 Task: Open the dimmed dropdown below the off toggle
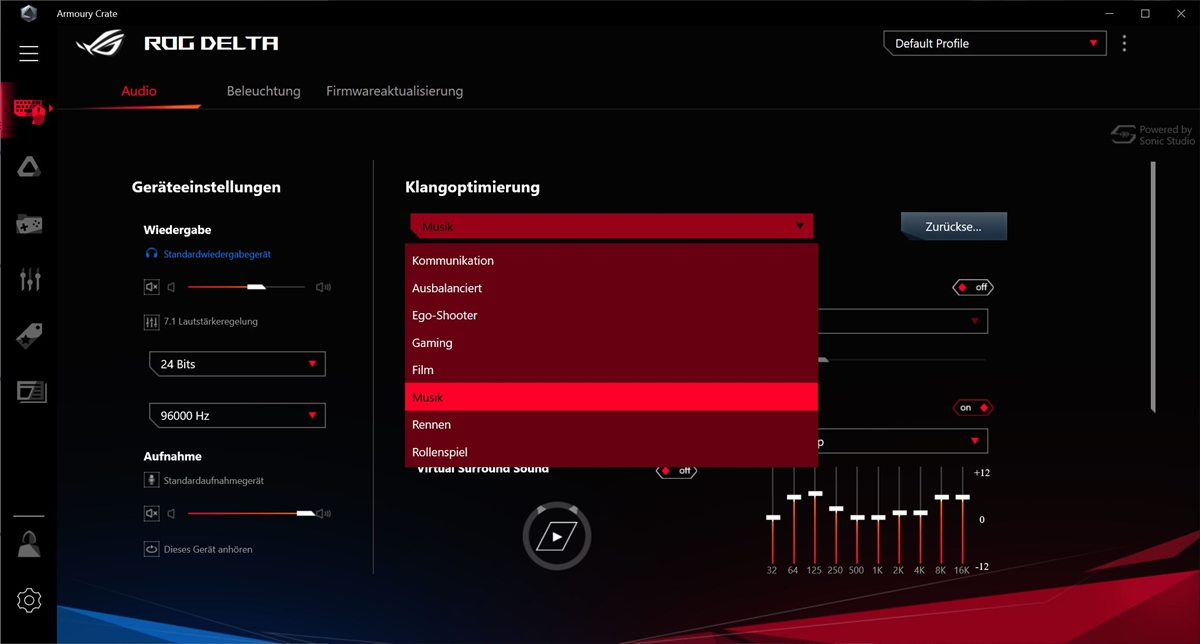903,321
